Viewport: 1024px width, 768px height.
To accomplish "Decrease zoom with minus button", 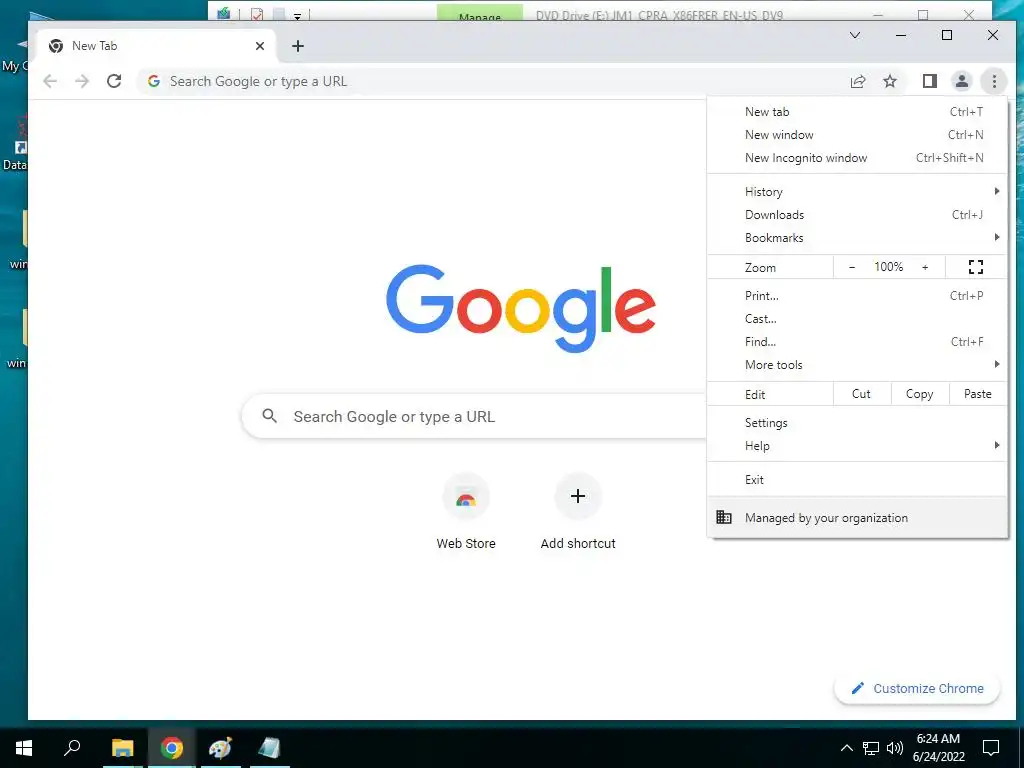I will coord(852,267).
